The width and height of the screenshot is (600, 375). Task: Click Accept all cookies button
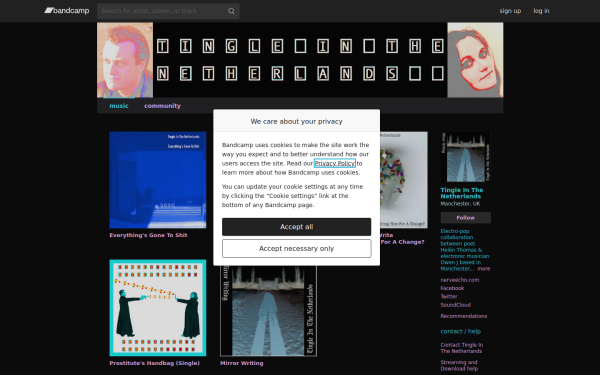(297, 227)
